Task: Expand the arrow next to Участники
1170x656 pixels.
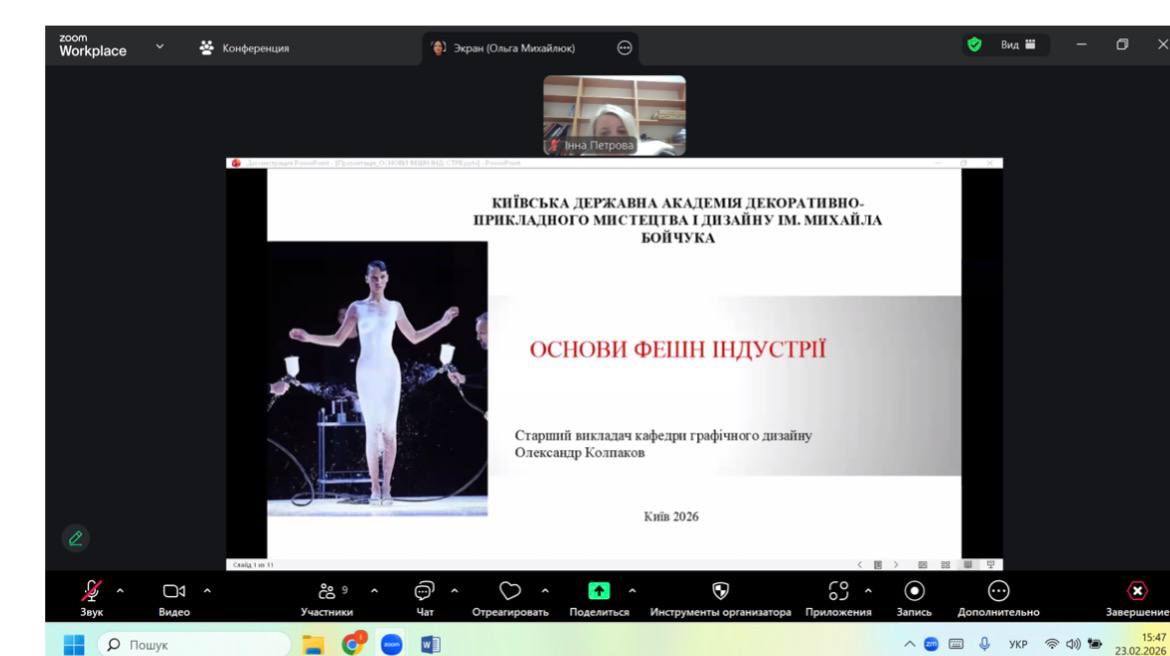Action: tap(375, 590)
